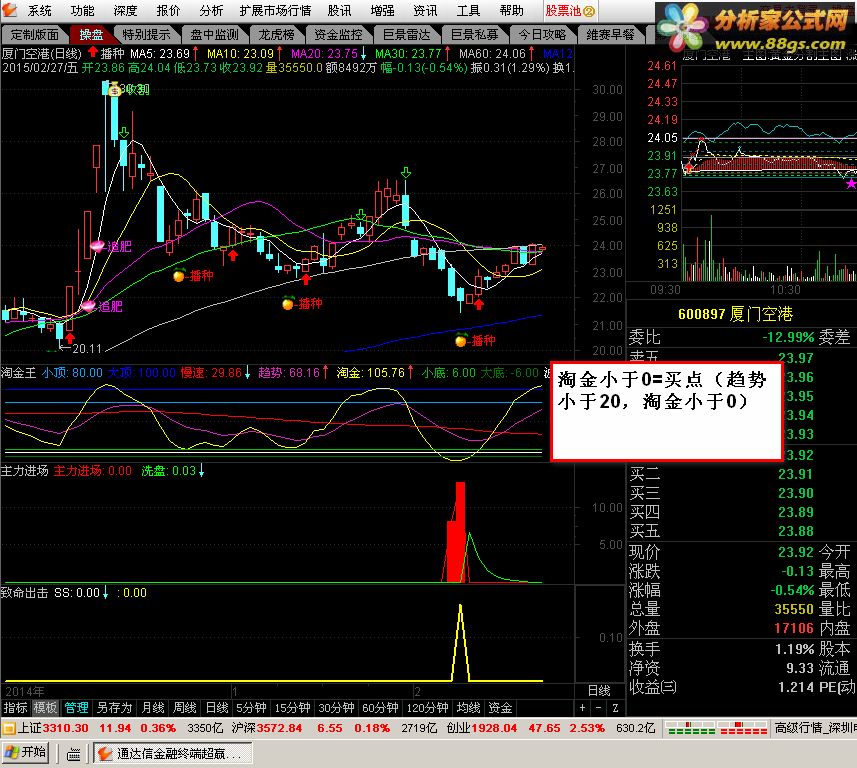Click the application logo icon in menu bar
Screen dimensions: 857x768
[10, 10]
